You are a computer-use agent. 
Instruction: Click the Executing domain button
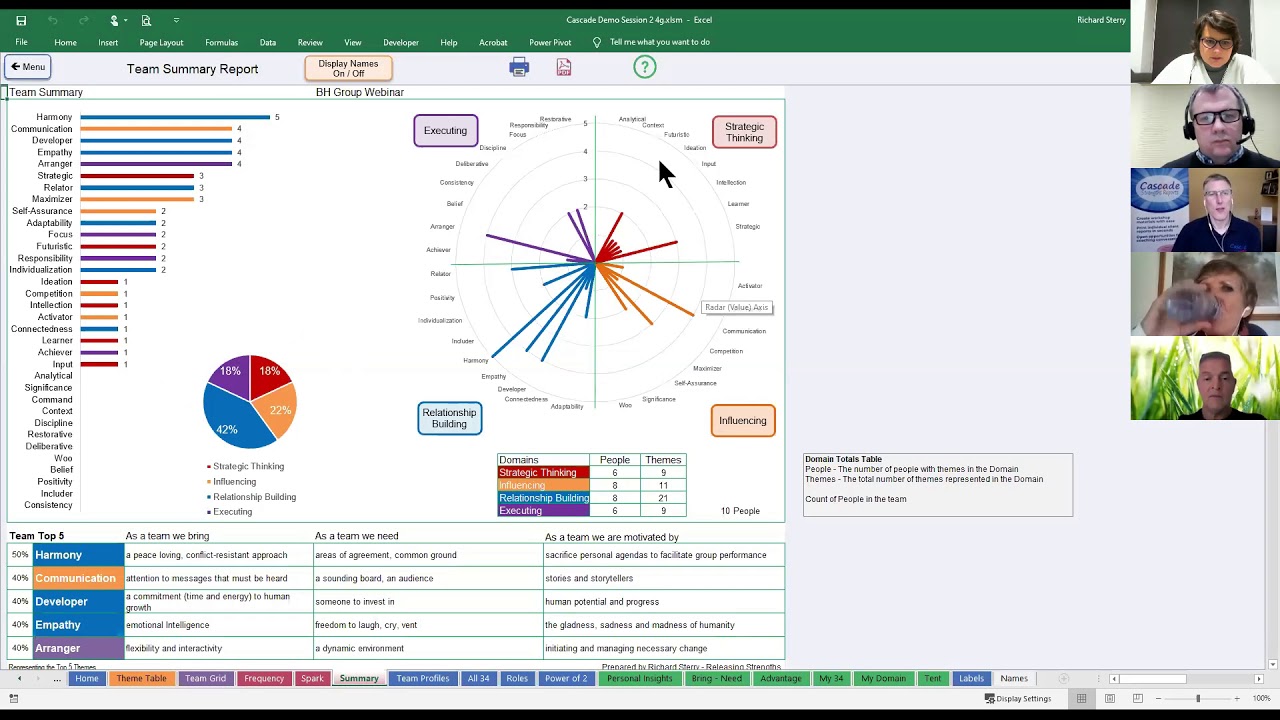coord(445,131)
